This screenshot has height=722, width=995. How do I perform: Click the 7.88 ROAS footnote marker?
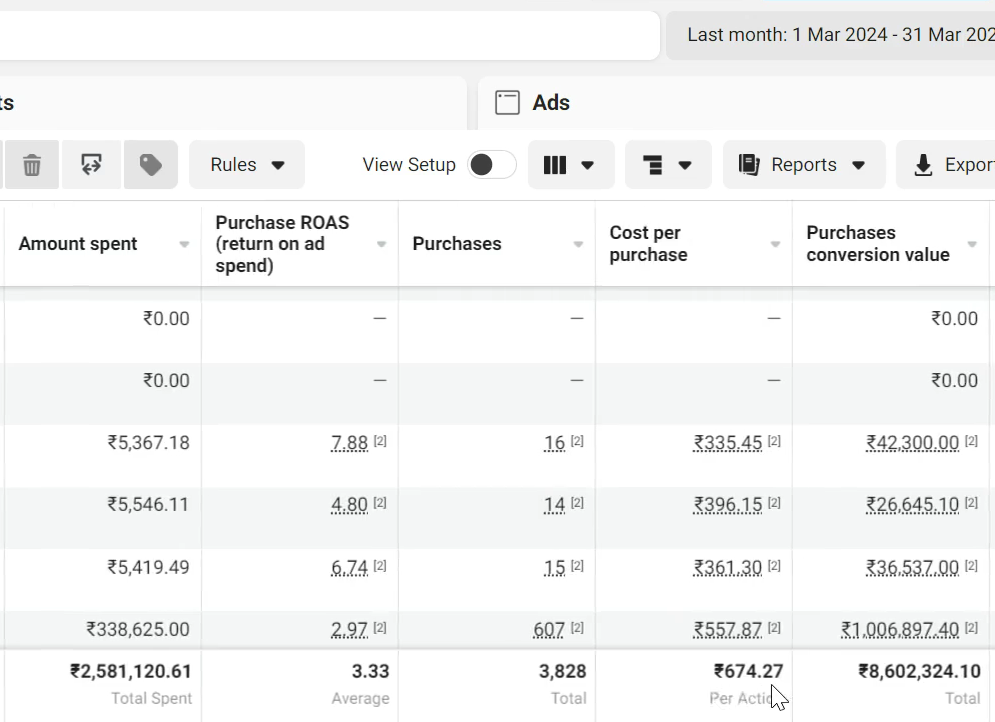(380, 442)
